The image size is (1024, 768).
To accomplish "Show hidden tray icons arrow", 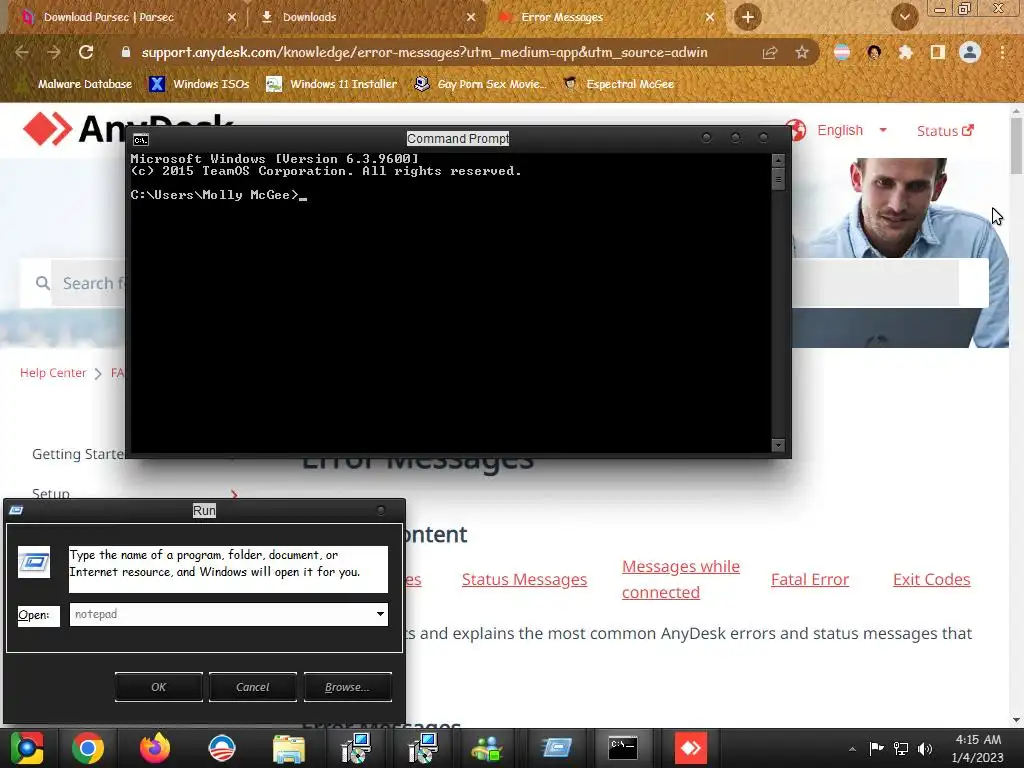I will pos(852,749).
